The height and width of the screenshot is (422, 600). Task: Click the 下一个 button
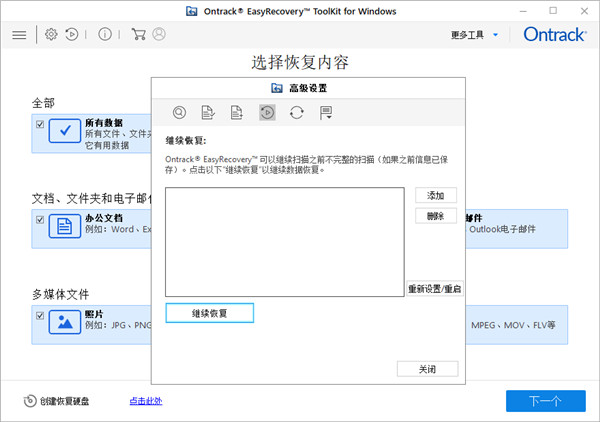pyautogui.click(x=546, y=401)
